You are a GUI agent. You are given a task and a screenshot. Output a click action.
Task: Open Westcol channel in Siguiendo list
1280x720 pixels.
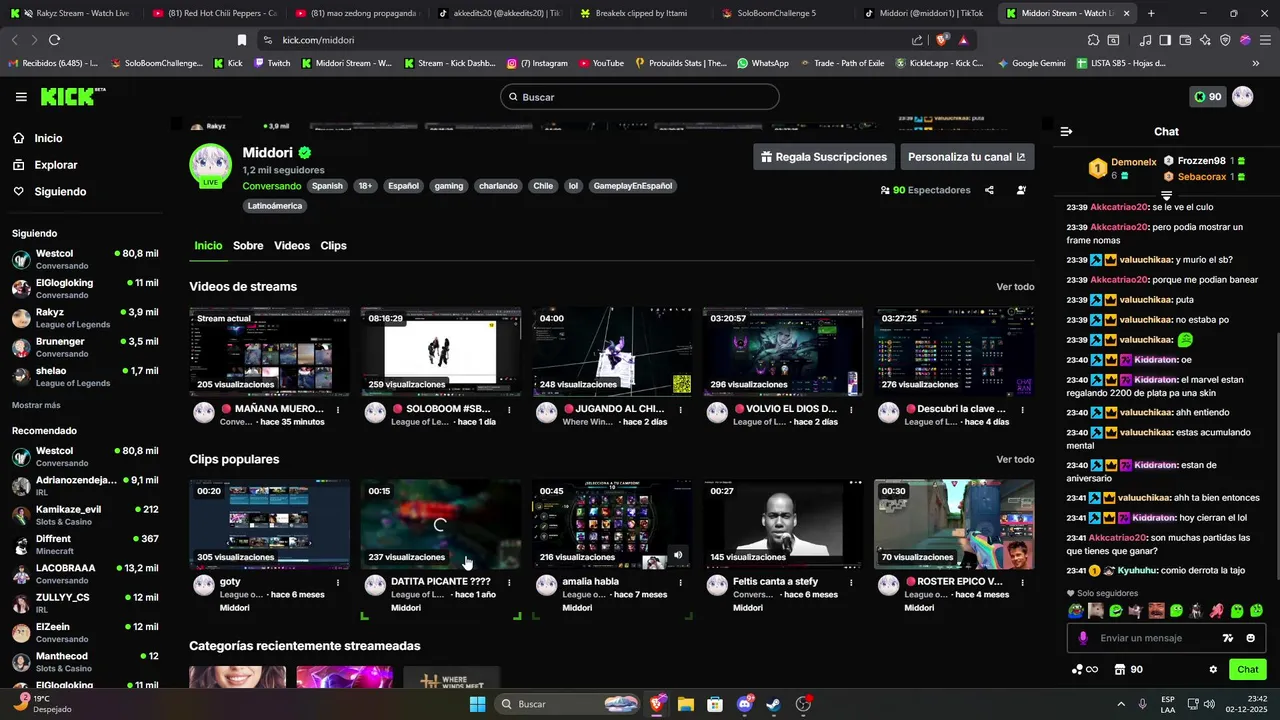pos(85,260)
